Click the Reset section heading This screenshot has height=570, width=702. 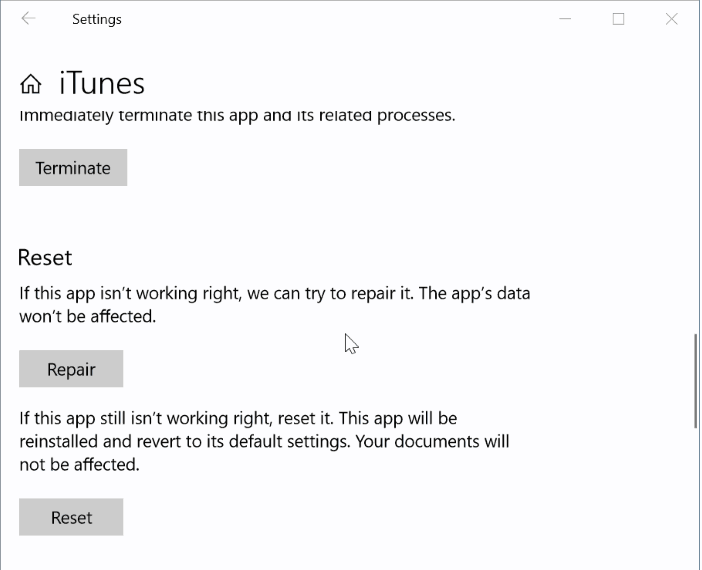coord(45,257)
